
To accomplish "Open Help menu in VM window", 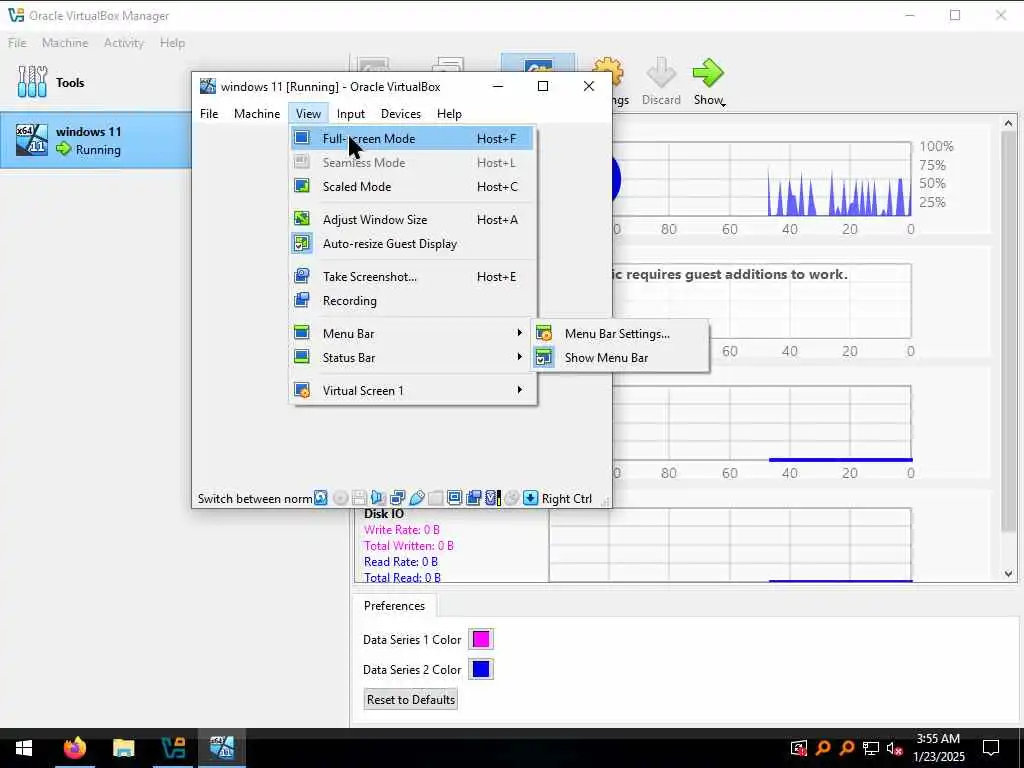I will pos(449,114).
